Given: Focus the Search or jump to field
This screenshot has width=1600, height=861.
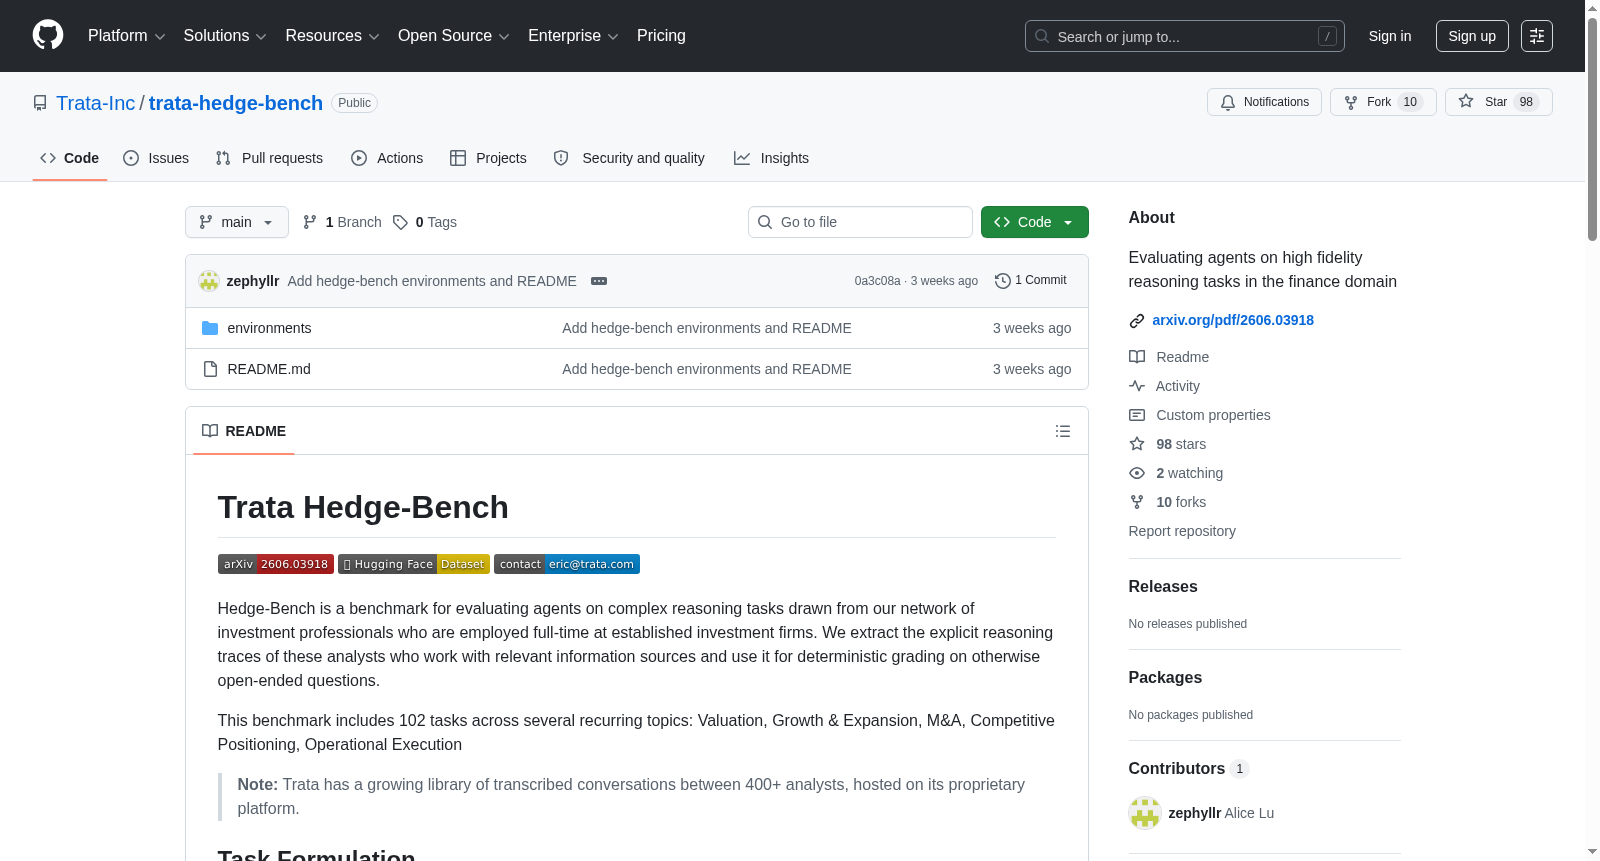Looking at the screenshot, I should tap(1184, 36).
